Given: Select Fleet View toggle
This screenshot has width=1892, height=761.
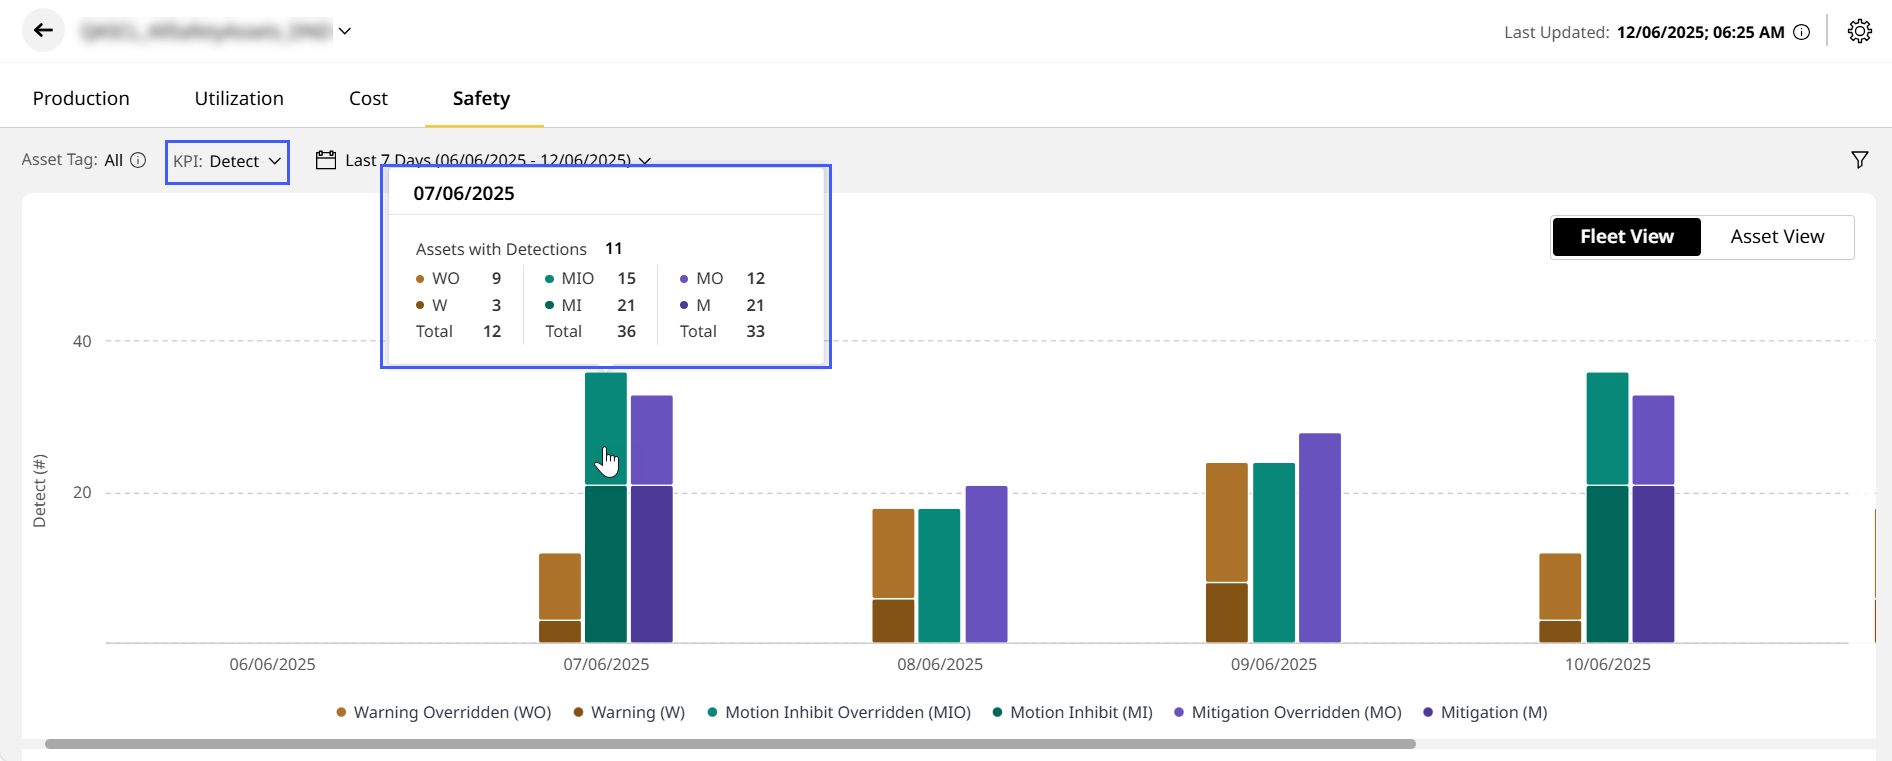Looking at the screenshot, I should 1626,237.
